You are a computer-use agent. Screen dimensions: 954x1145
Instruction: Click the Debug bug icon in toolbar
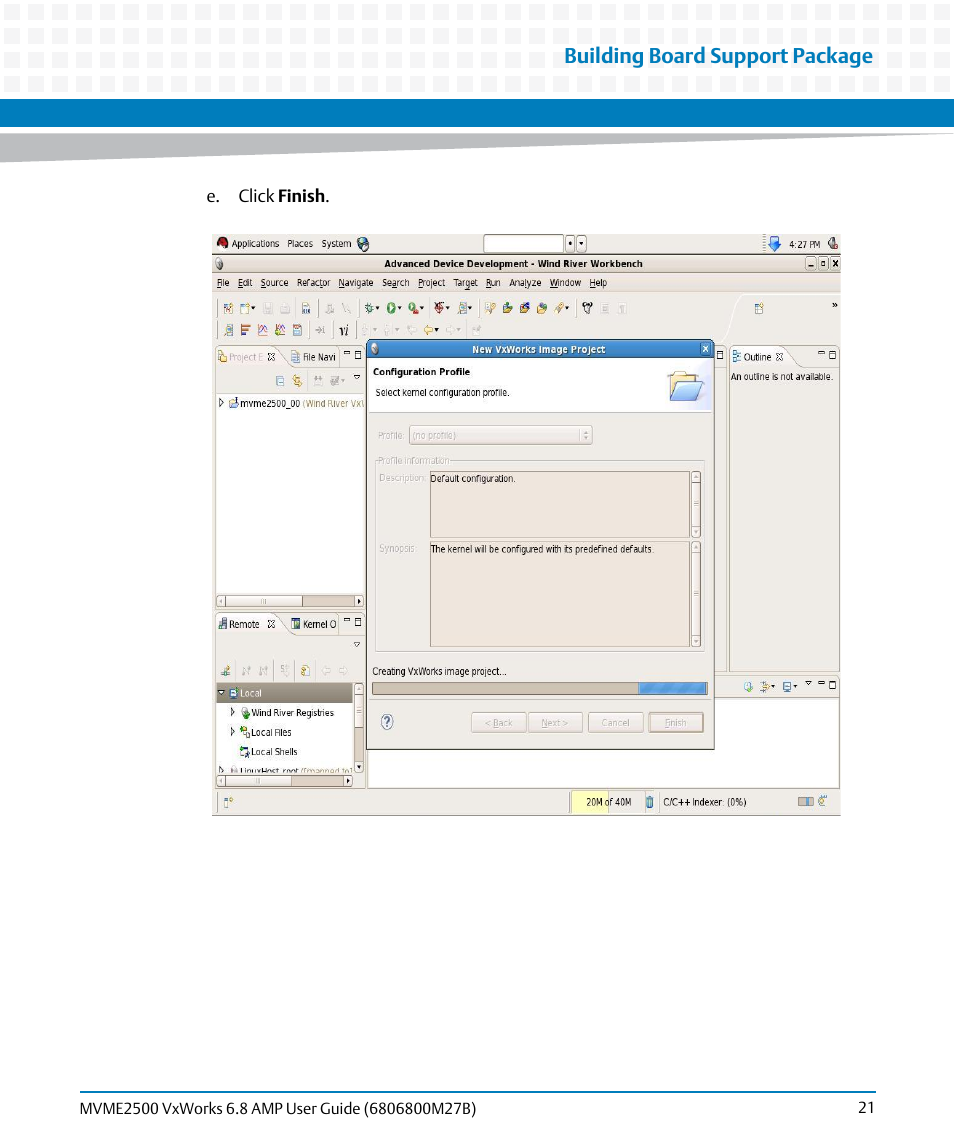coord(370,308)
